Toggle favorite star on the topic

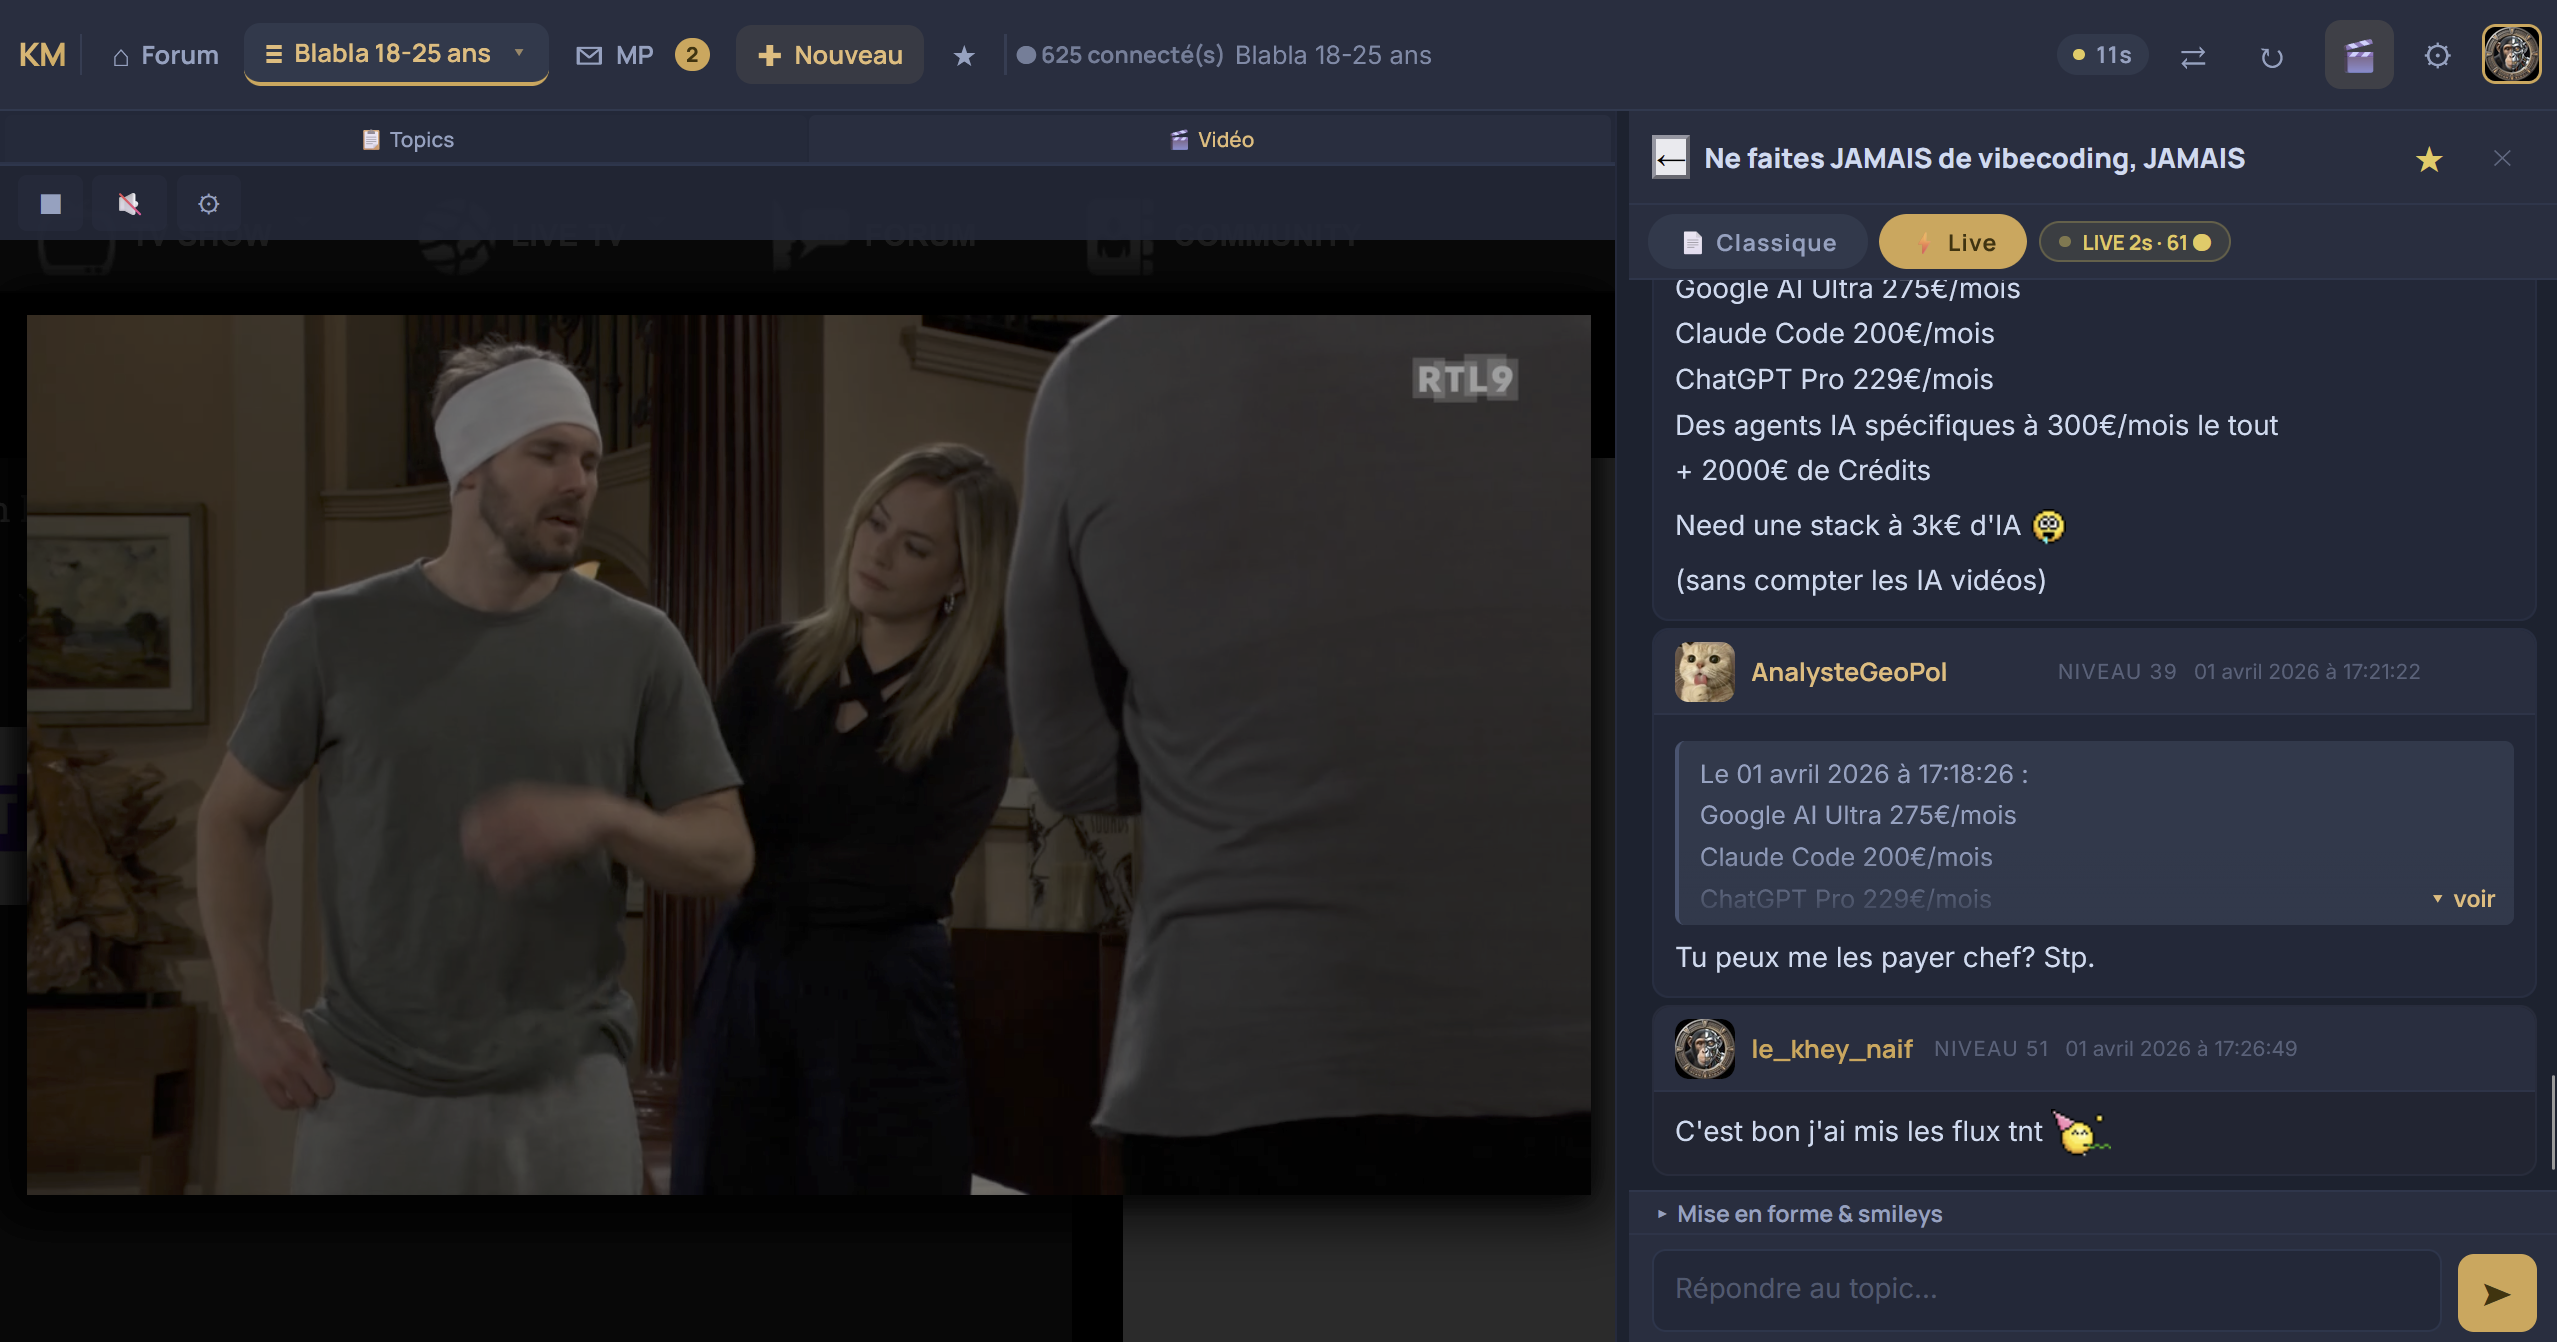(2429, 159)
